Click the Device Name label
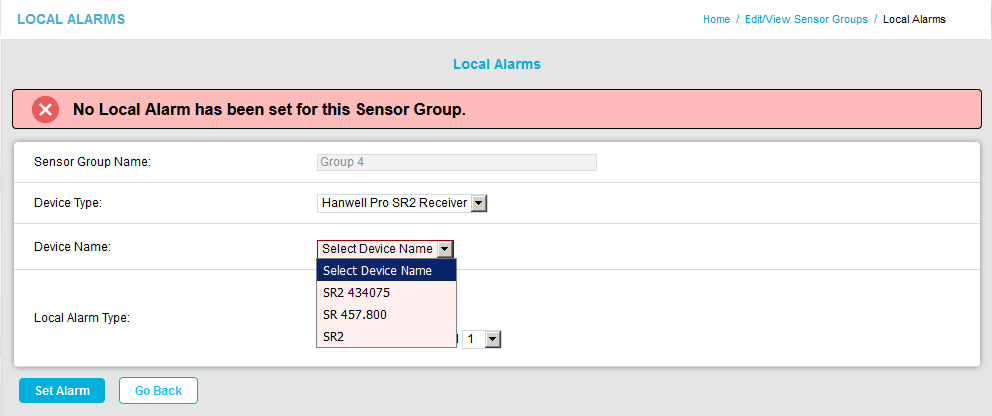Screen dimensions: 992x416 click(72, 247)
